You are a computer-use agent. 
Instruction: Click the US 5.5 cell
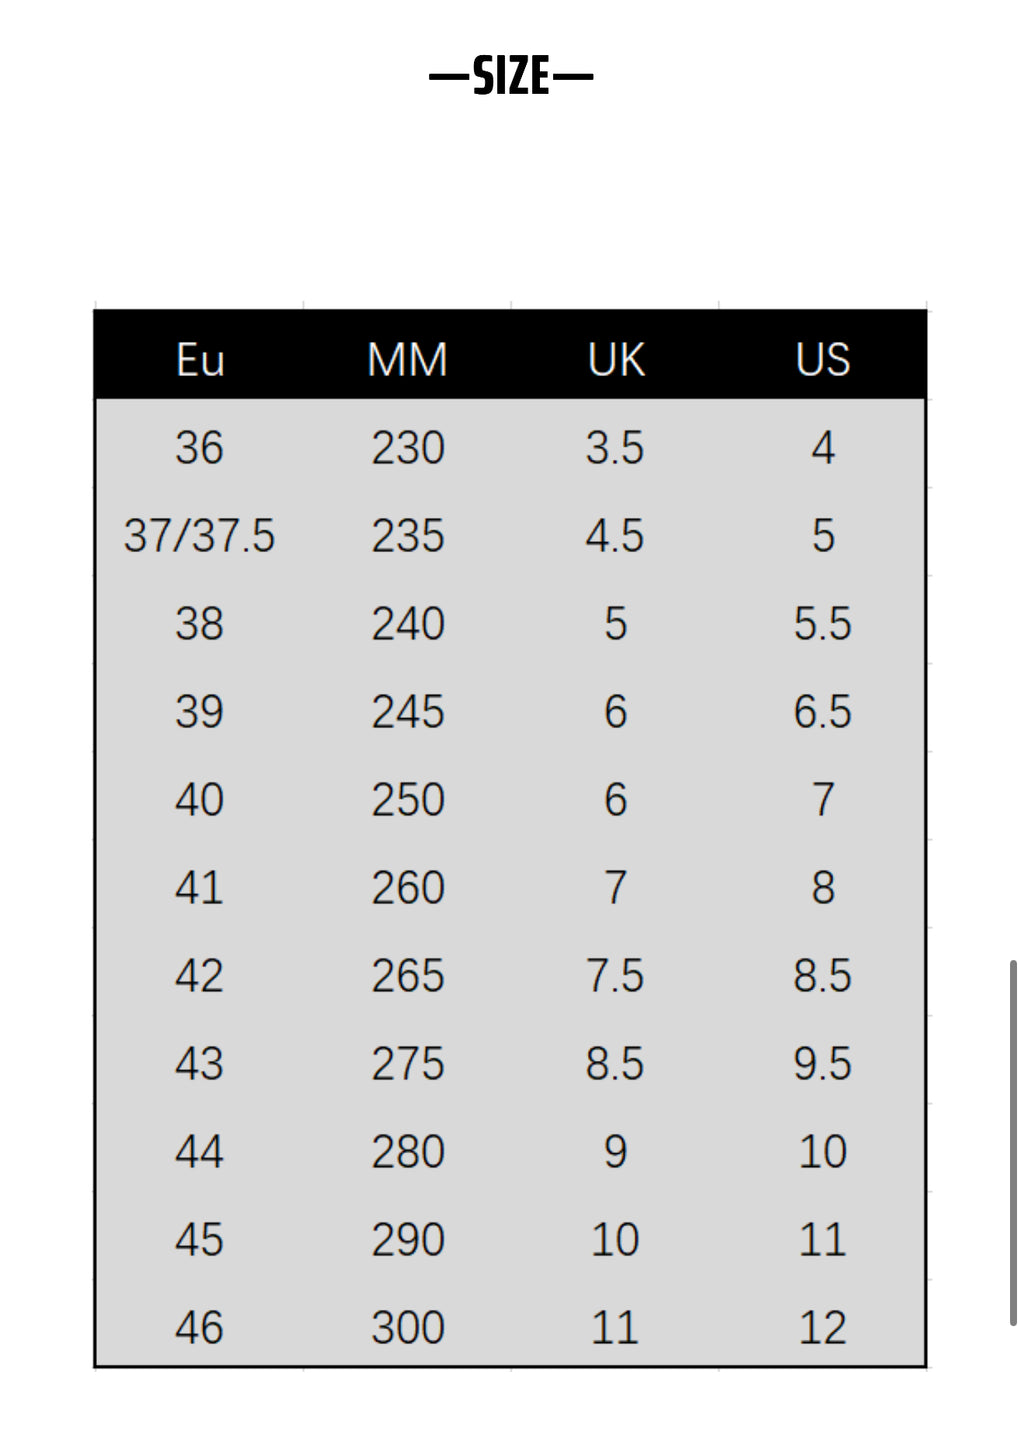pyautogui.click(x=823, y=624)
